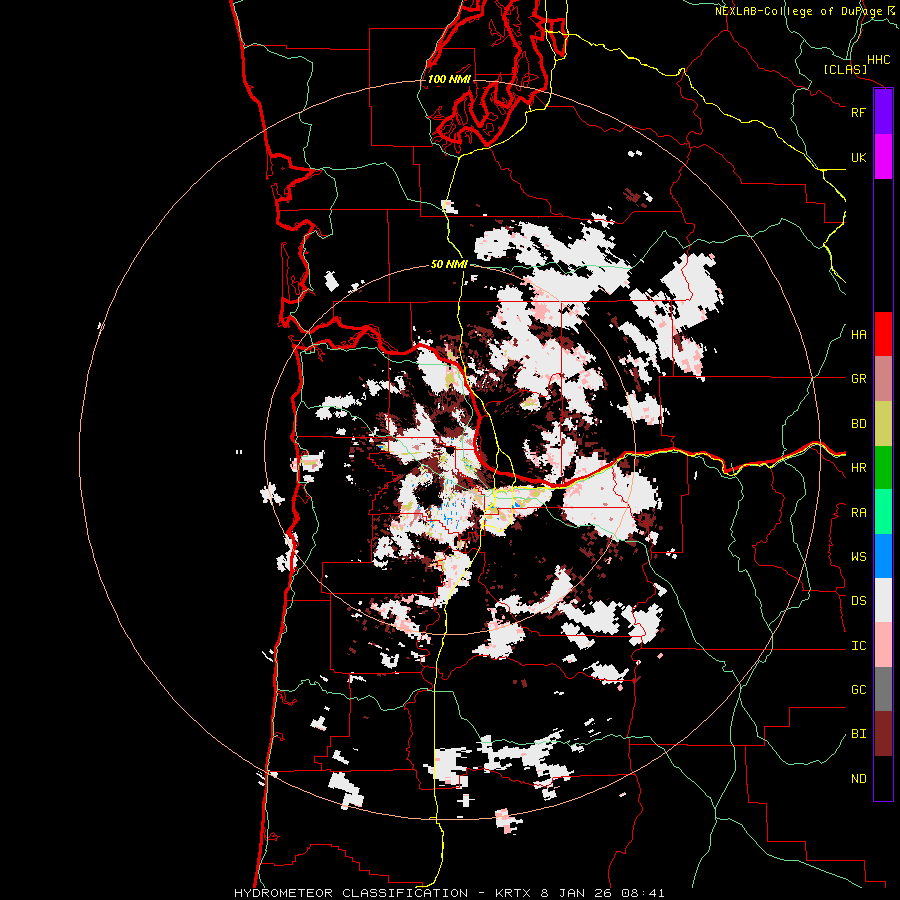Click the WS legend label
This screenshot has height=900, width=900.
tap(858, 557)
